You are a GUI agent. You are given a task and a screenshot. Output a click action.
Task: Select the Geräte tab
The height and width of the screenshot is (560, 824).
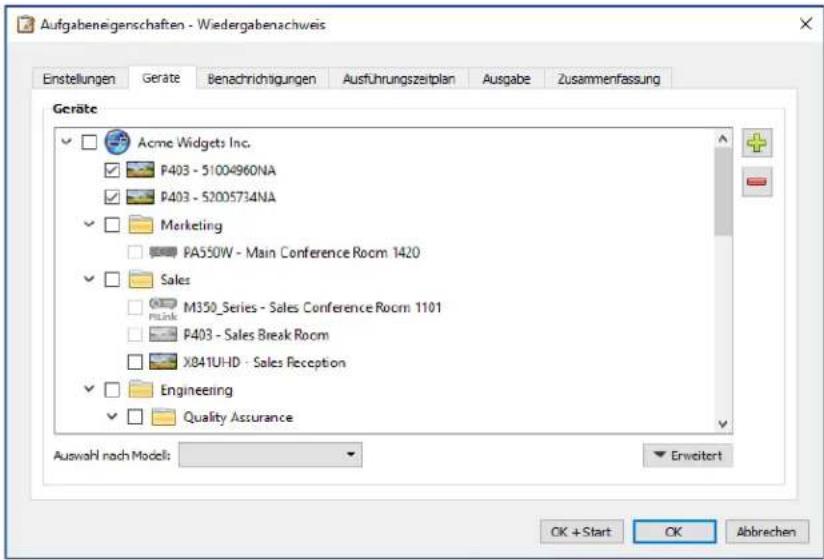point(161,78)
